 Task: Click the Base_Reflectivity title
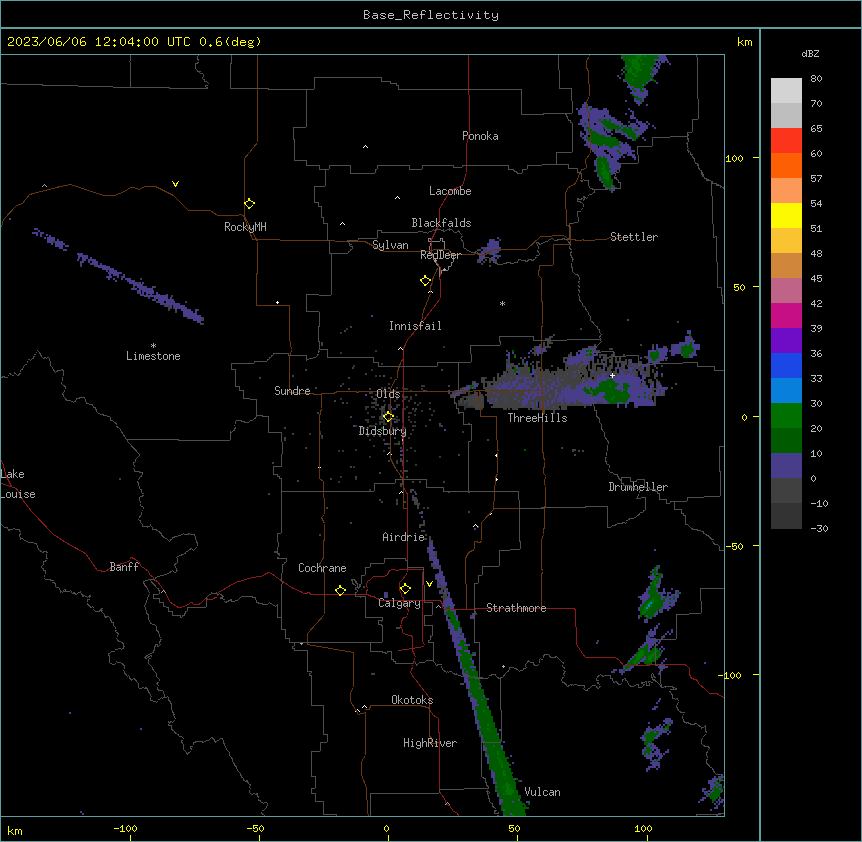pyautogui.click(x=431, y=15)
